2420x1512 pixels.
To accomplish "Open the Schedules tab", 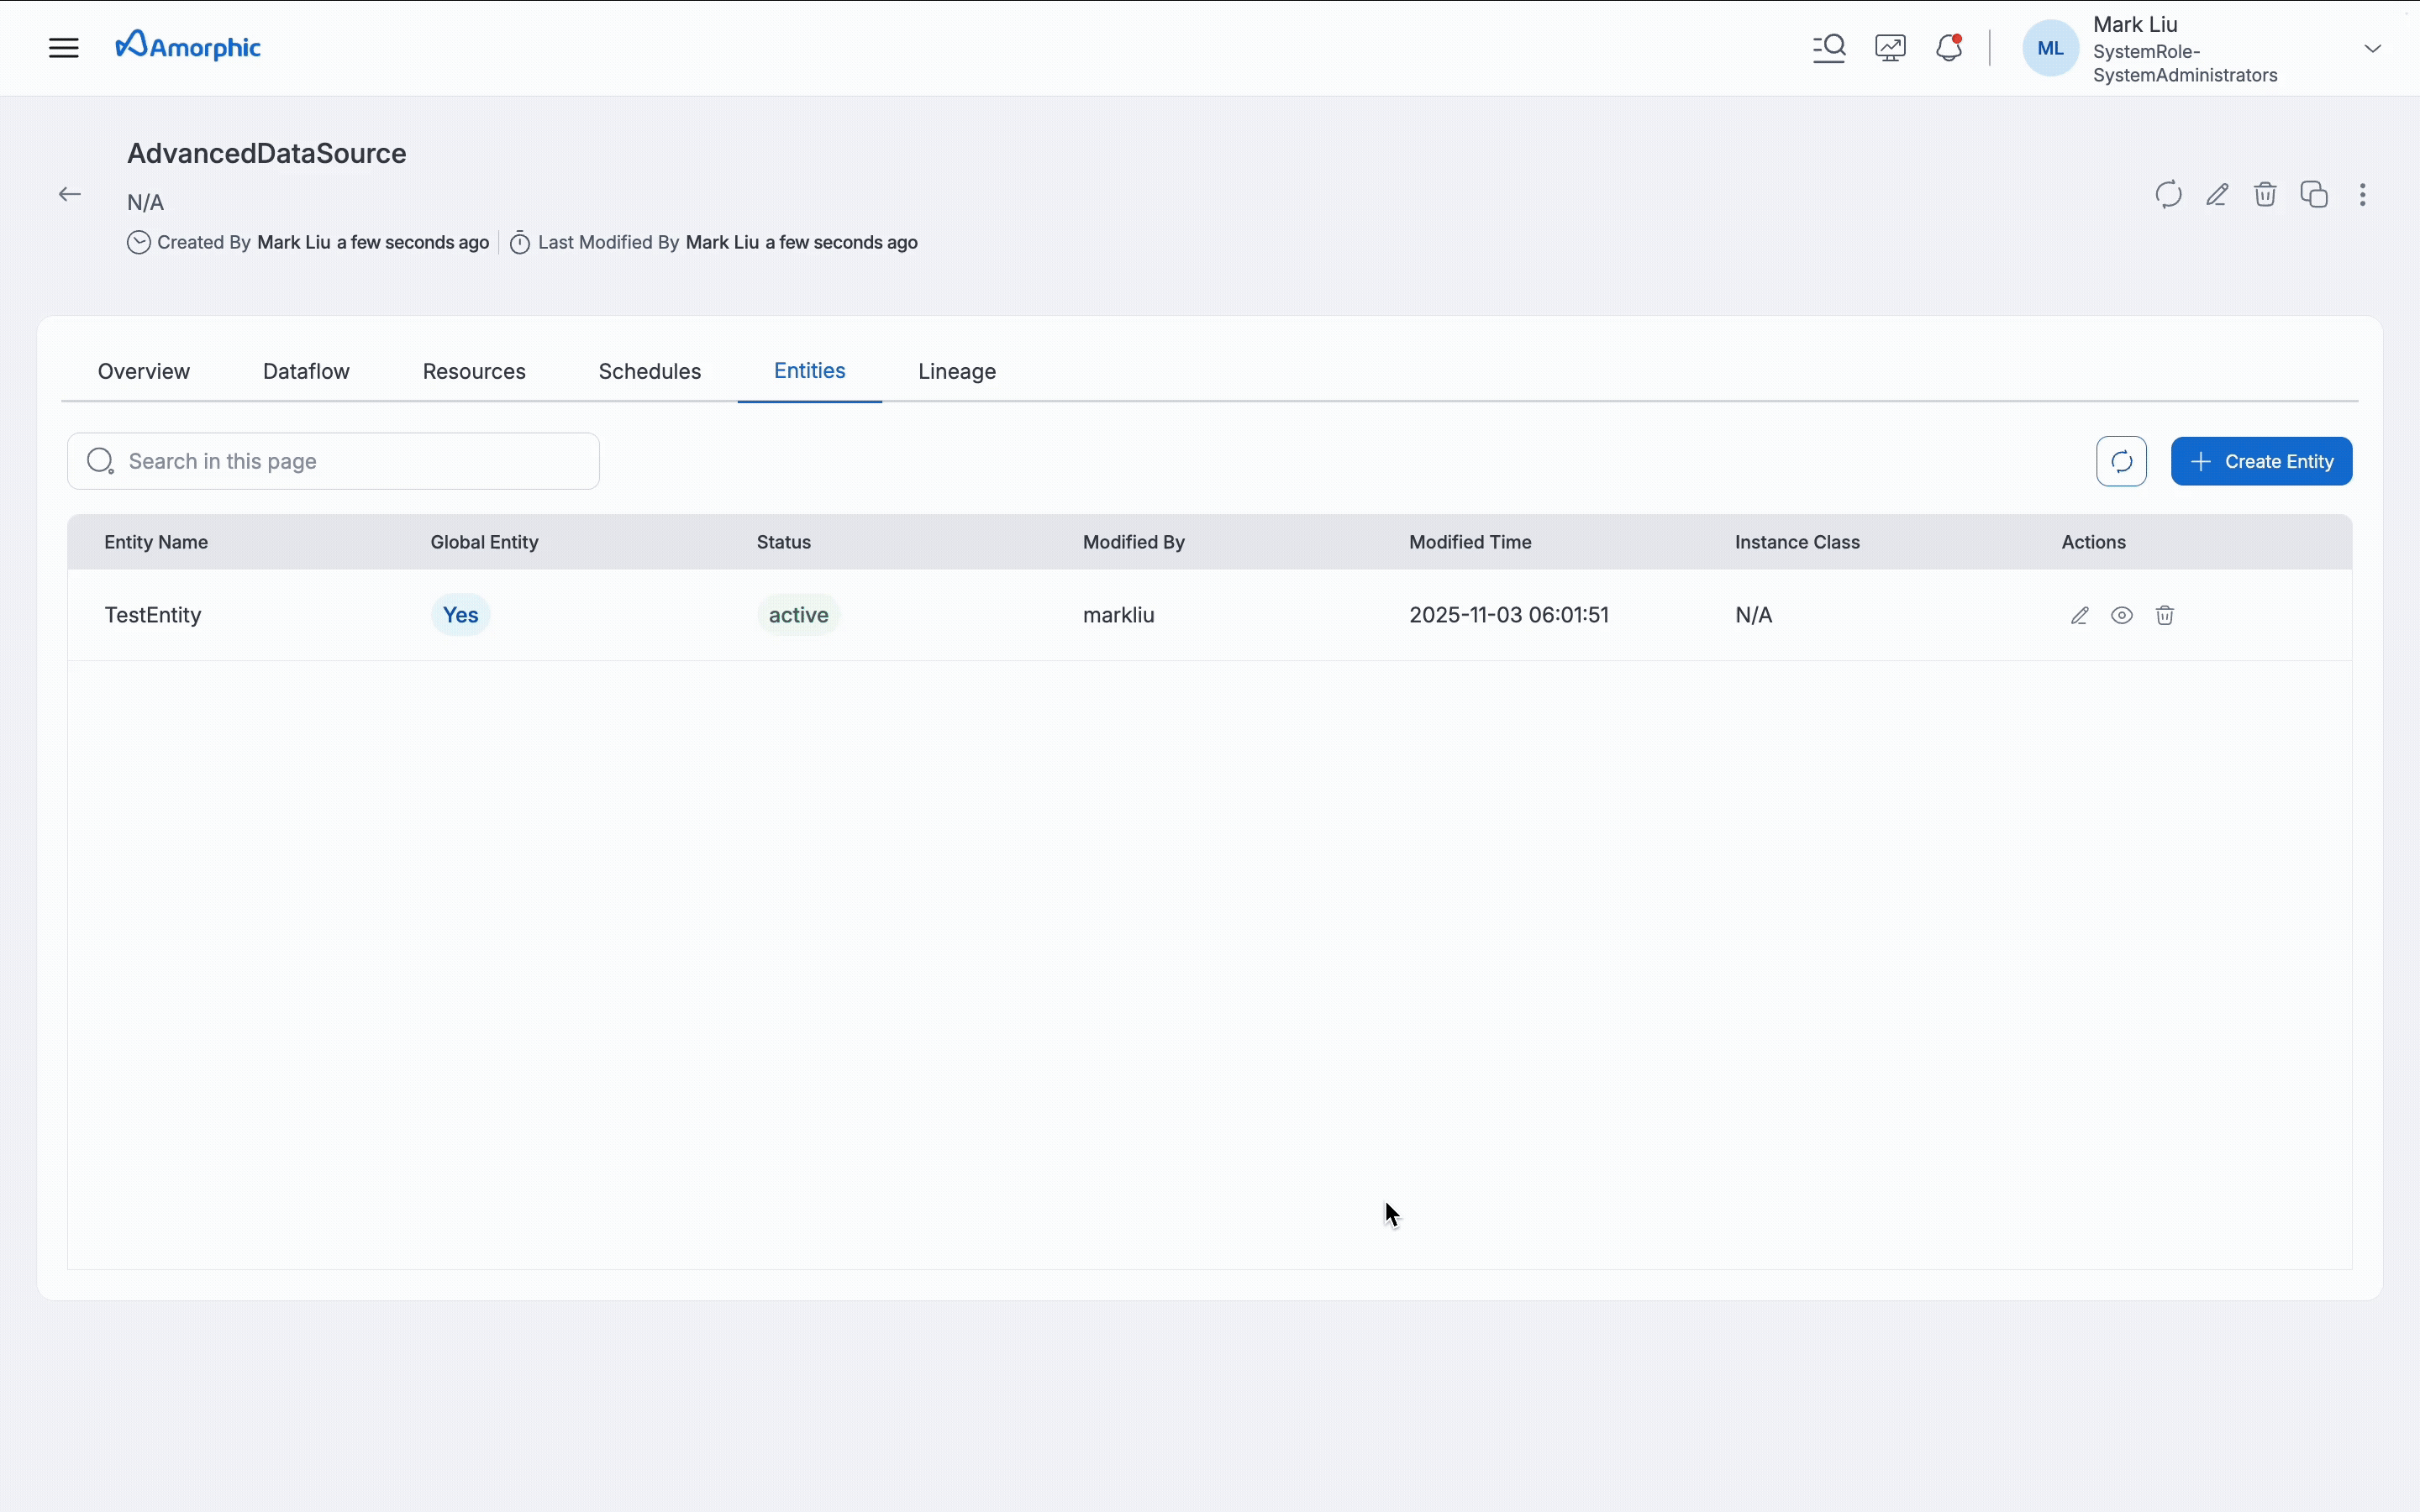I will point(650,371).
